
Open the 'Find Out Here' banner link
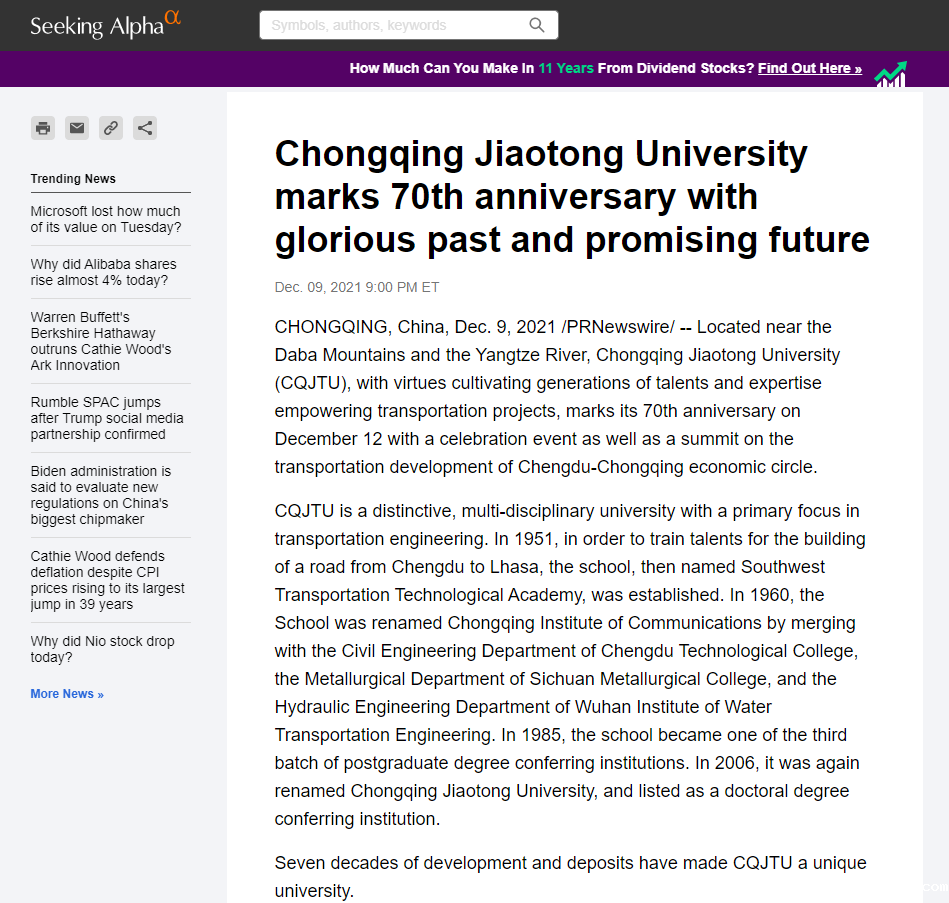[809, 69]
